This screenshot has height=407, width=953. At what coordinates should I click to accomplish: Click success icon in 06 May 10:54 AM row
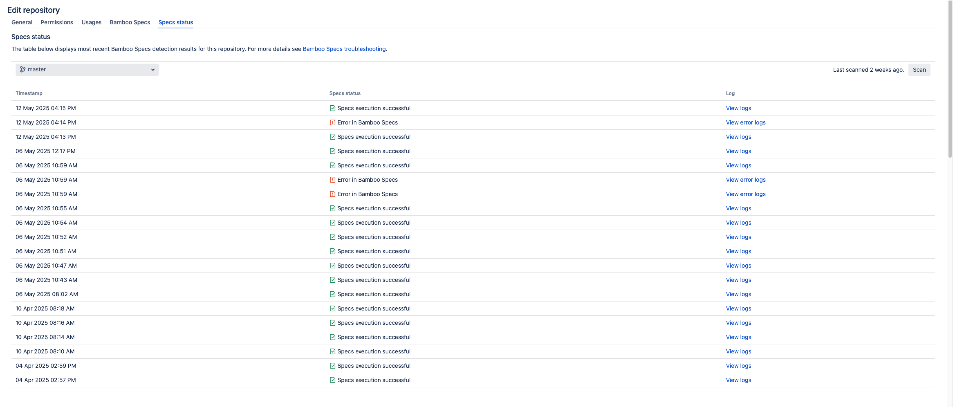tap(332, 222)
